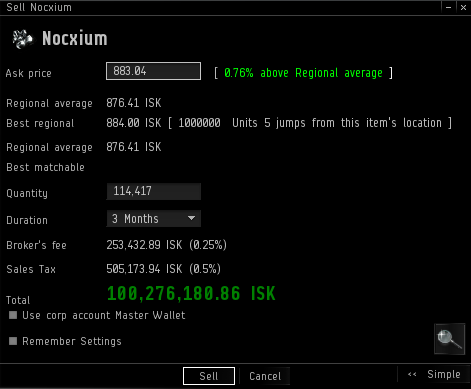Screen dimensions: 471x389
Task: Switch to Simple view mode
Action: (434, 374)
